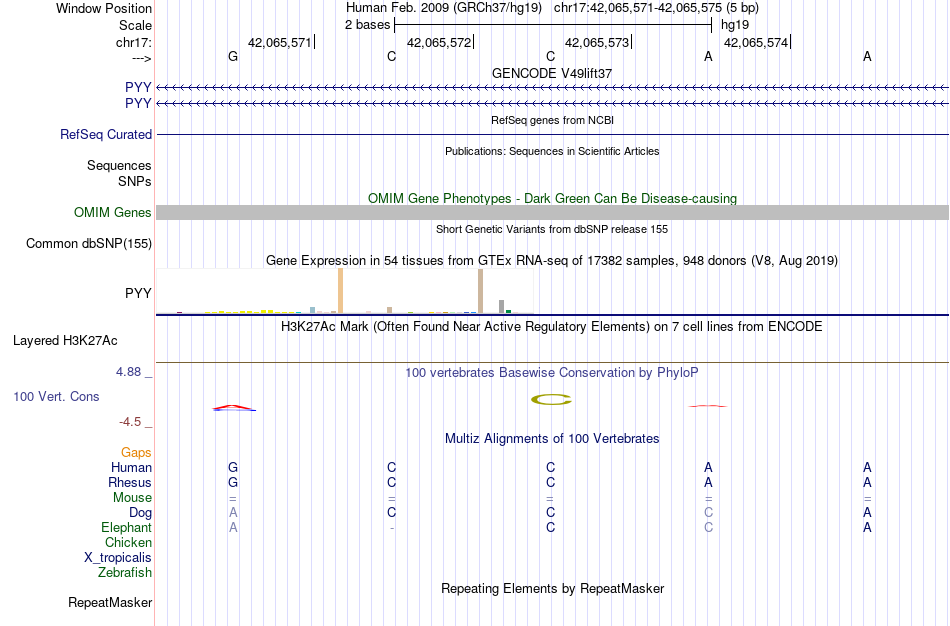
Task: Select the X_tropicalis alignment row label
Action: pos(118,558)
